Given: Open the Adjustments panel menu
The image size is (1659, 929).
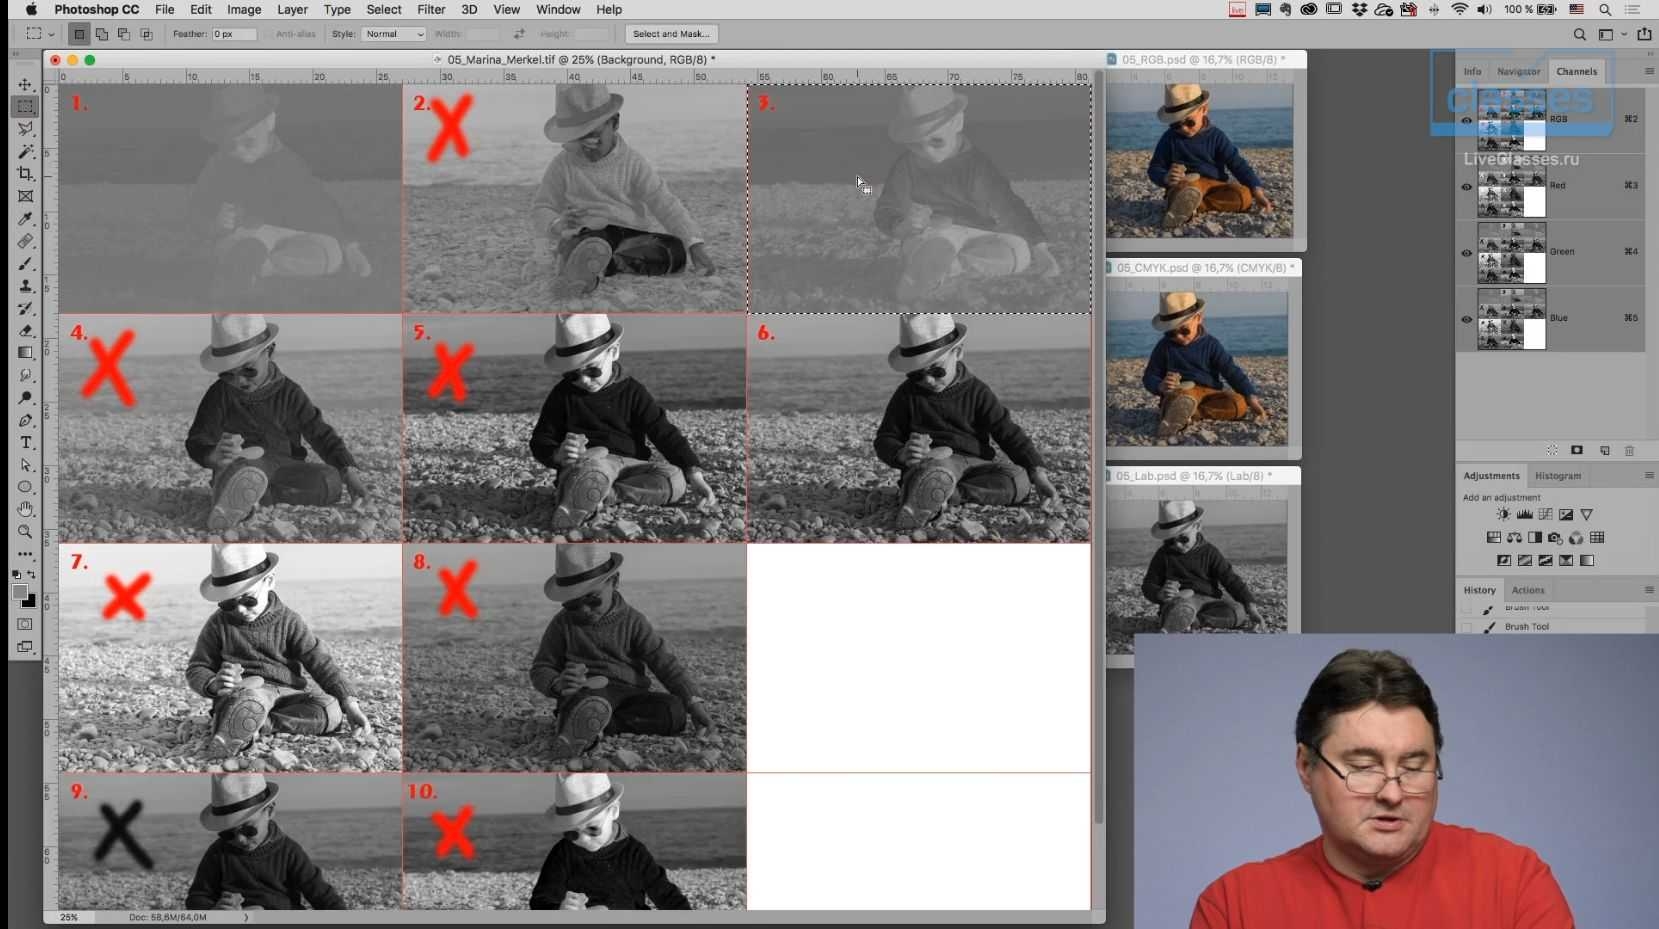Looking at the screenshot, I should click(1648, 476).
